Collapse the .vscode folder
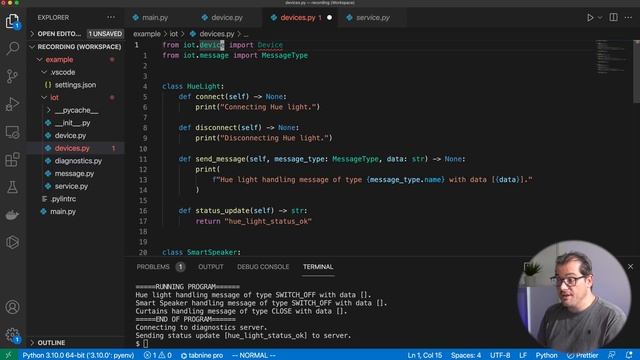The width and height of the screenshot is (640, 360). pos(76,72)
